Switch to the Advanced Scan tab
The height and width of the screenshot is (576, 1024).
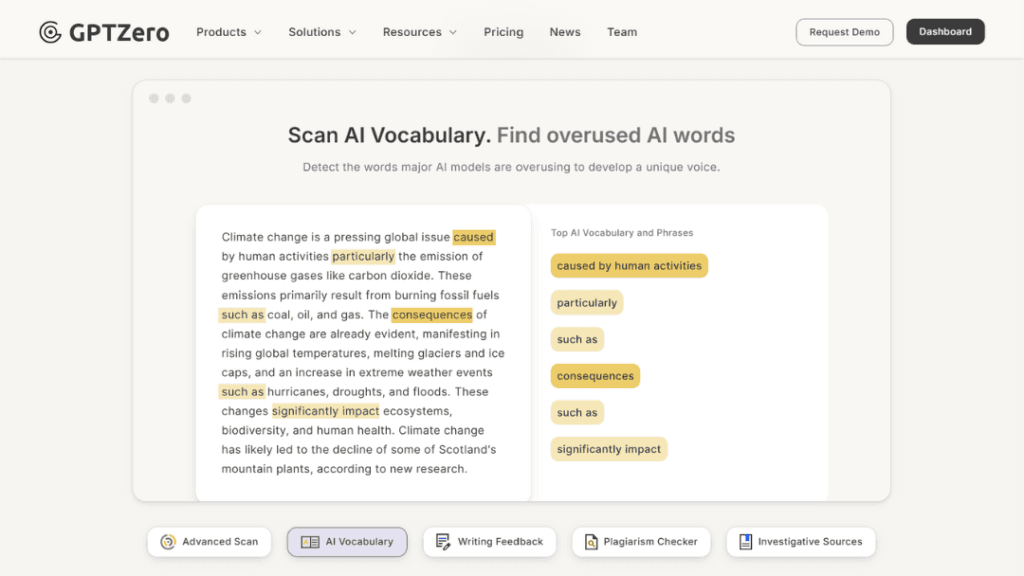point(209,542)
